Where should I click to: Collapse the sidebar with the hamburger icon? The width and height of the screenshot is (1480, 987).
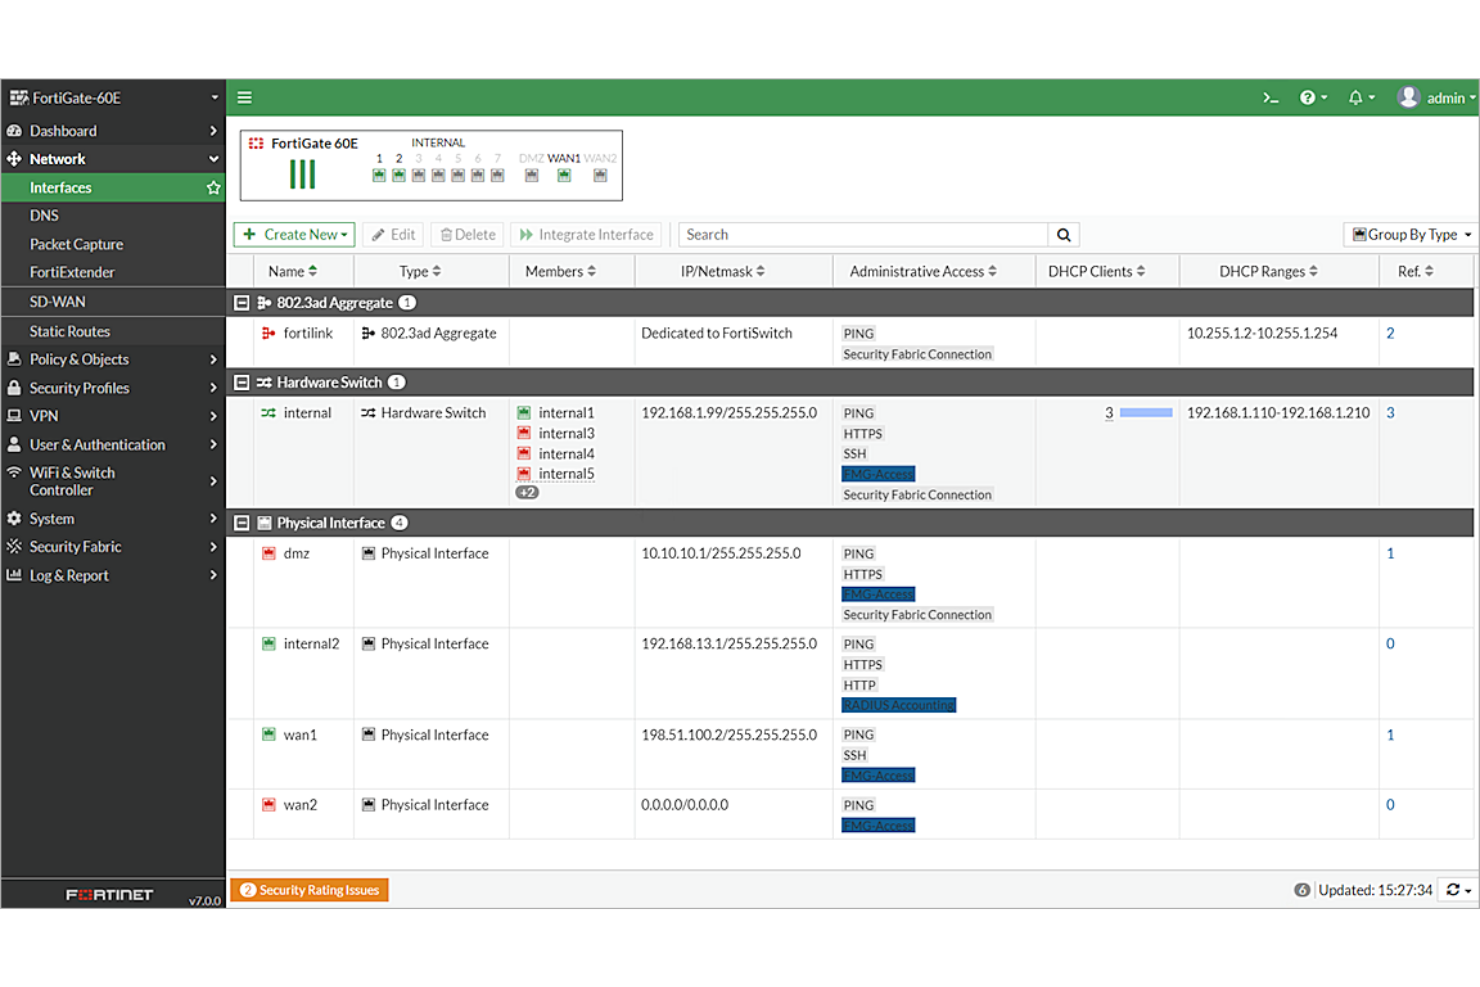(244, 97)
